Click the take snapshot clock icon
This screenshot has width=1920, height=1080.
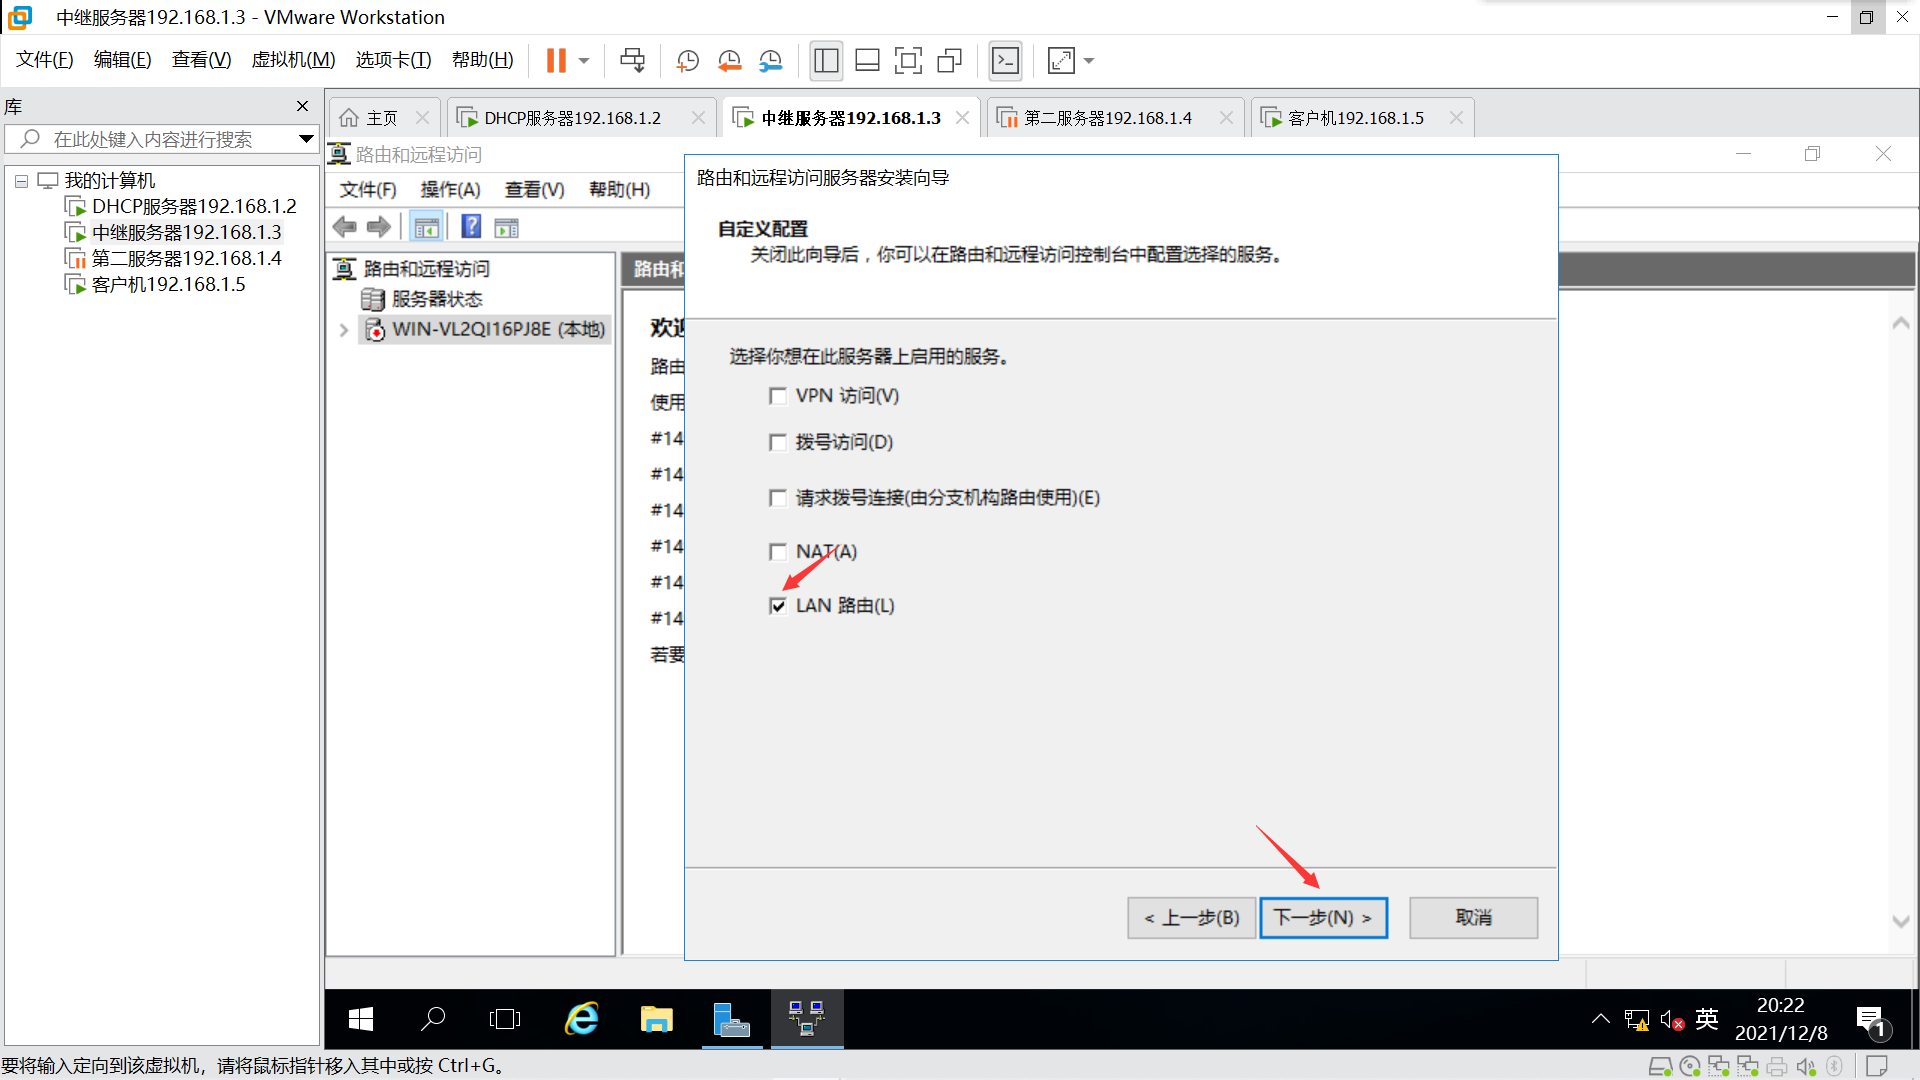687,61
